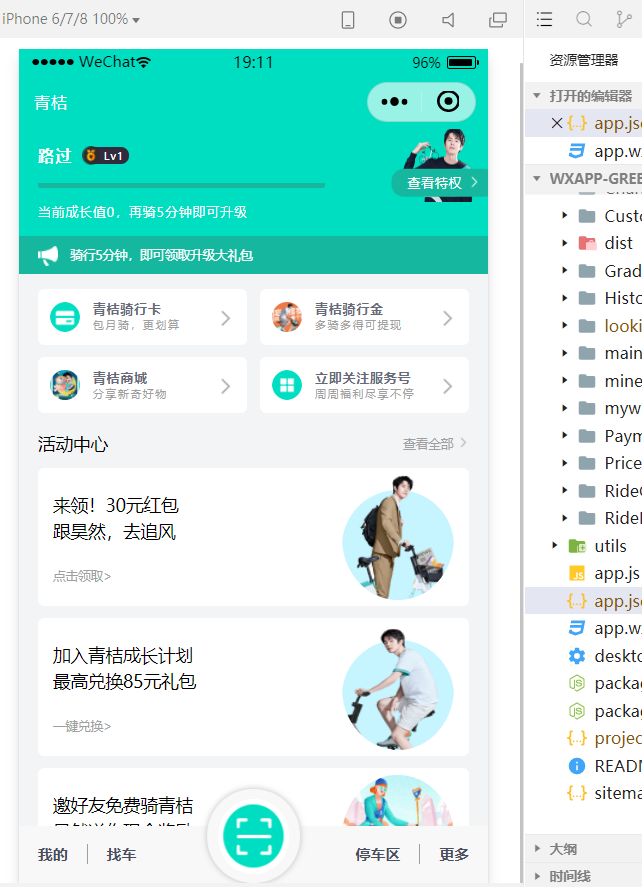The image size is (642, 887).
Task: Tap the green scan button
Action: [253, 836]
